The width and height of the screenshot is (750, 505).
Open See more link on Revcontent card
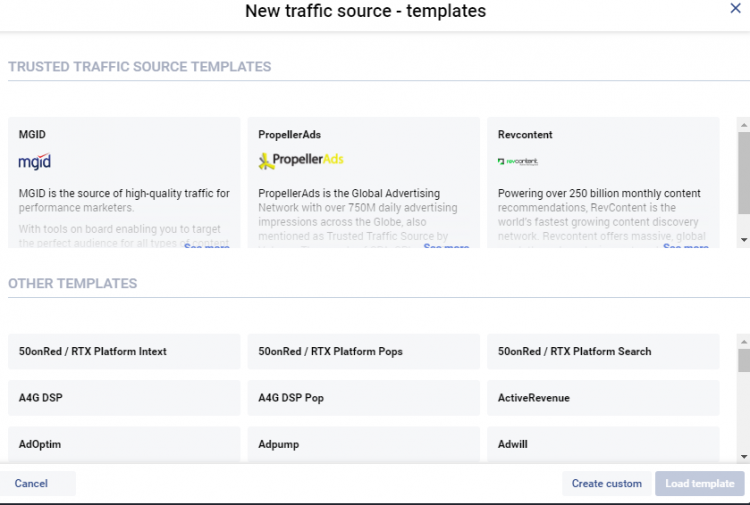click(x=686, y=245)
